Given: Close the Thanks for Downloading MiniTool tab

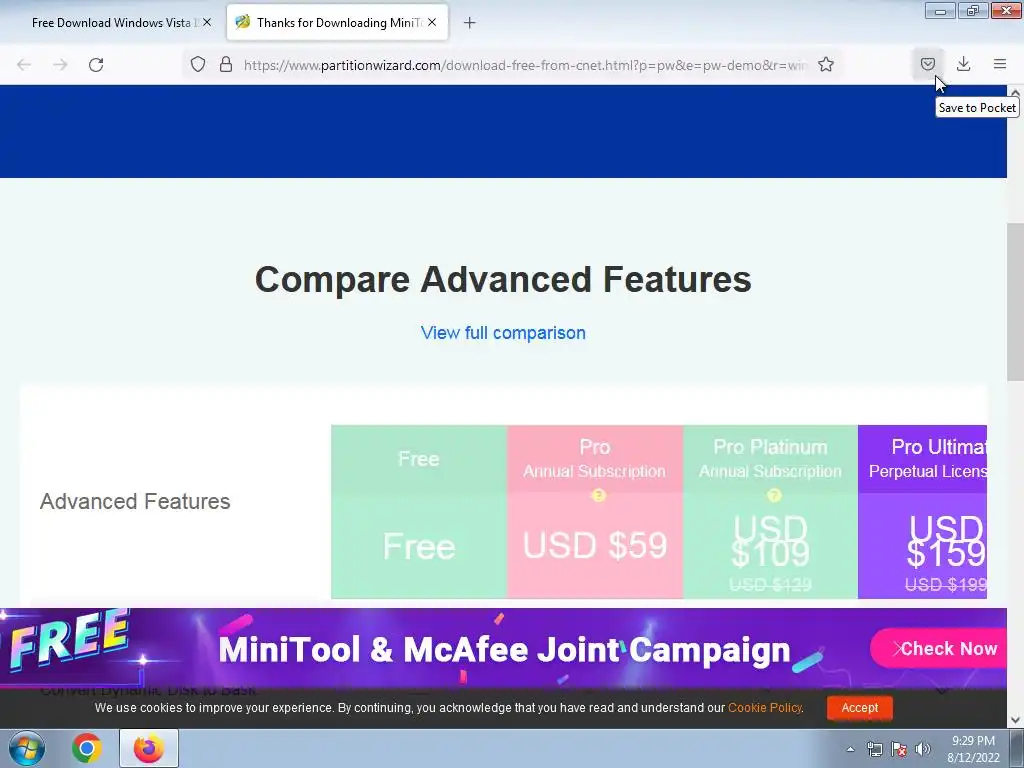Looking at the screenshot, I should click(432, 22).
